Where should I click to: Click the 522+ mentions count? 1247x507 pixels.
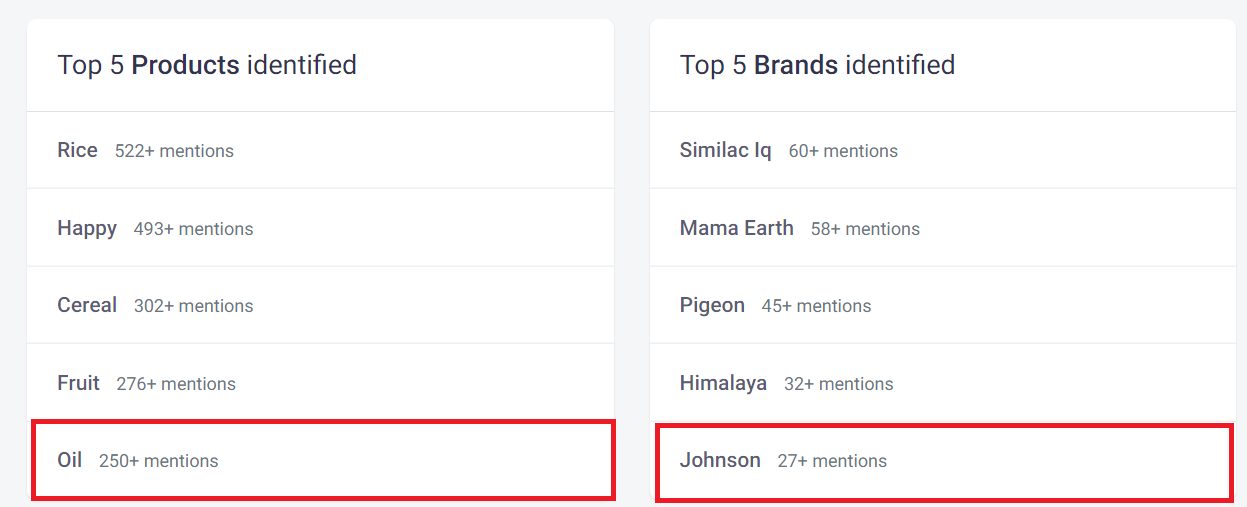click(x=174, y=151)
